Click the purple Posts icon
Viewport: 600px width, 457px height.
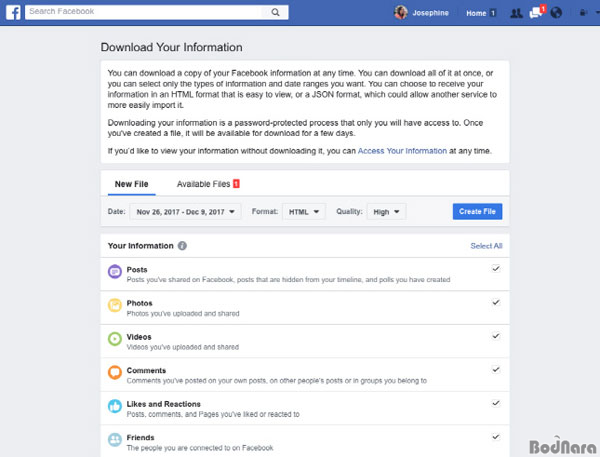(x=115, y=272)
